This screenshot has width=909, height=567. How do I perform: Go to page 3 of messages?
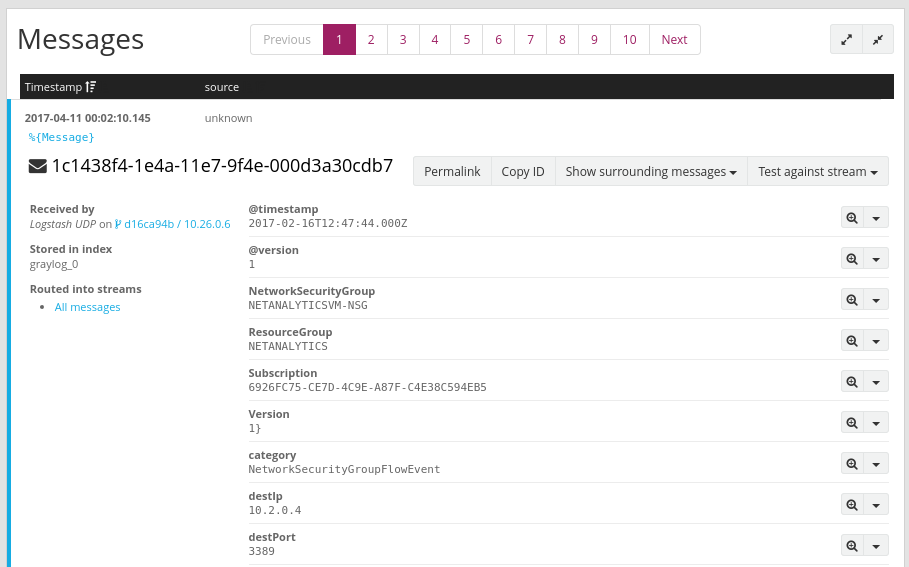pyautogui.click(x=403, y=39)
